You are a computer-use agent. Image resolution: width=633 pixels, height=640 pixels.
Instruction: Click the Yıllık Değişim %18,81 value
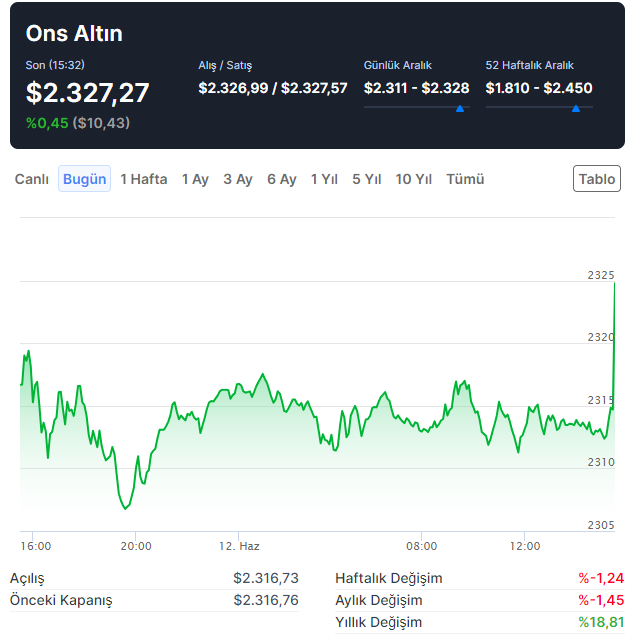(600, 622)
